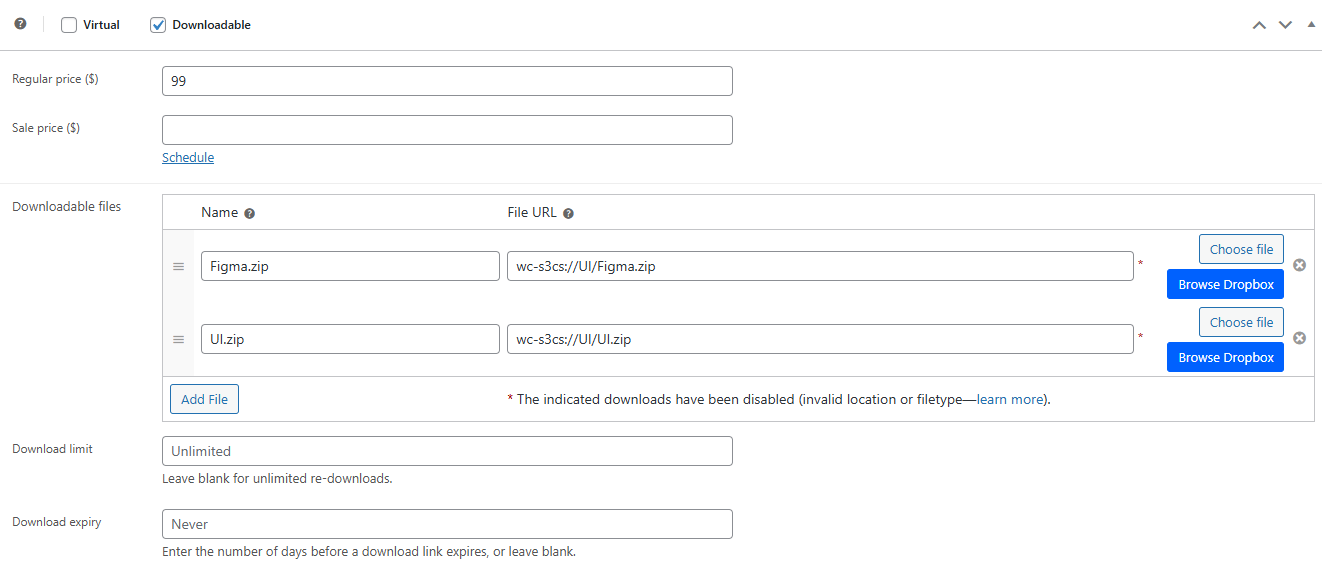
Task: Move the panel up with arrow
Action: [x=1259, y=25]
